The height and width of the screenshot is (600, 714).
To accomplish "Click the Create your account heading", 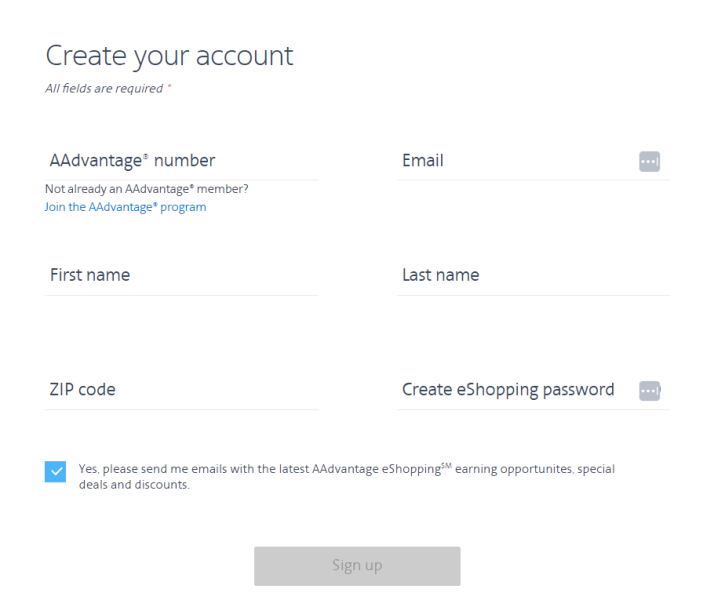I will point(169,55).
